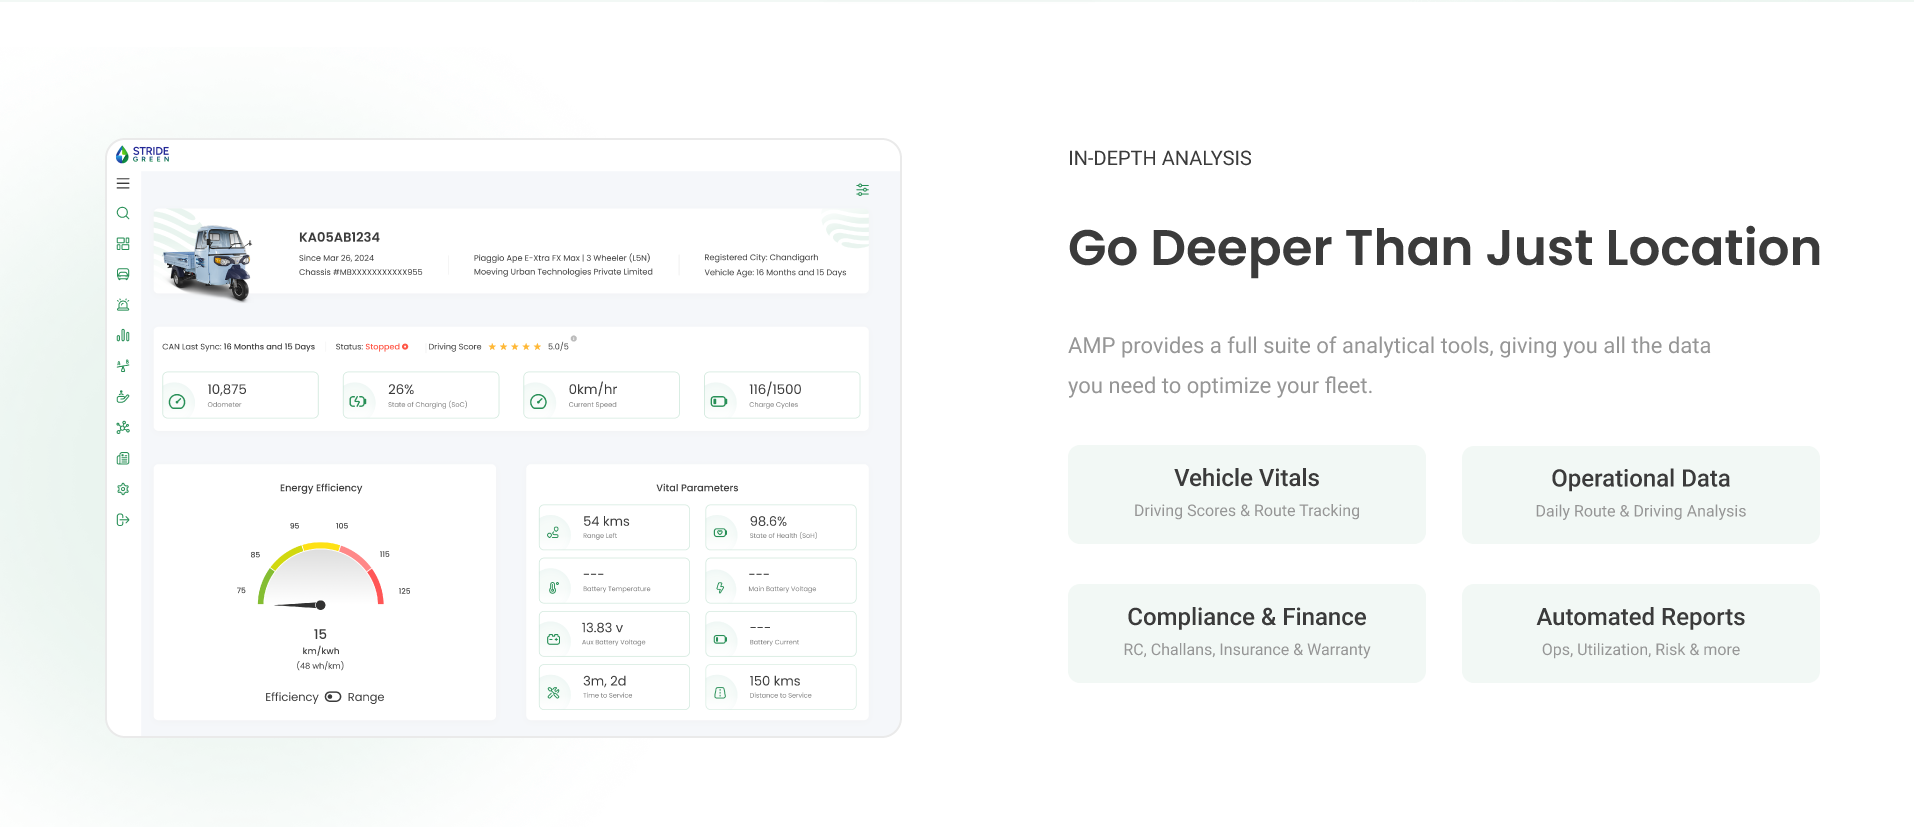This screenshot has height=827, width=1914.
Task: Open the dashboard grid icon in the sidebar
Action: coord(123,244)
